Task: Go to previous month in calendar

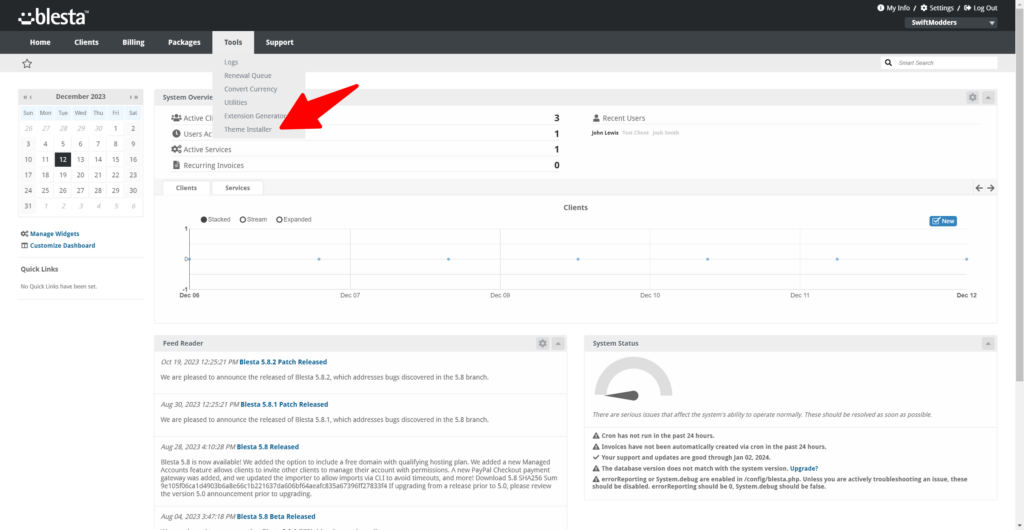Action: tap(30, 97)
